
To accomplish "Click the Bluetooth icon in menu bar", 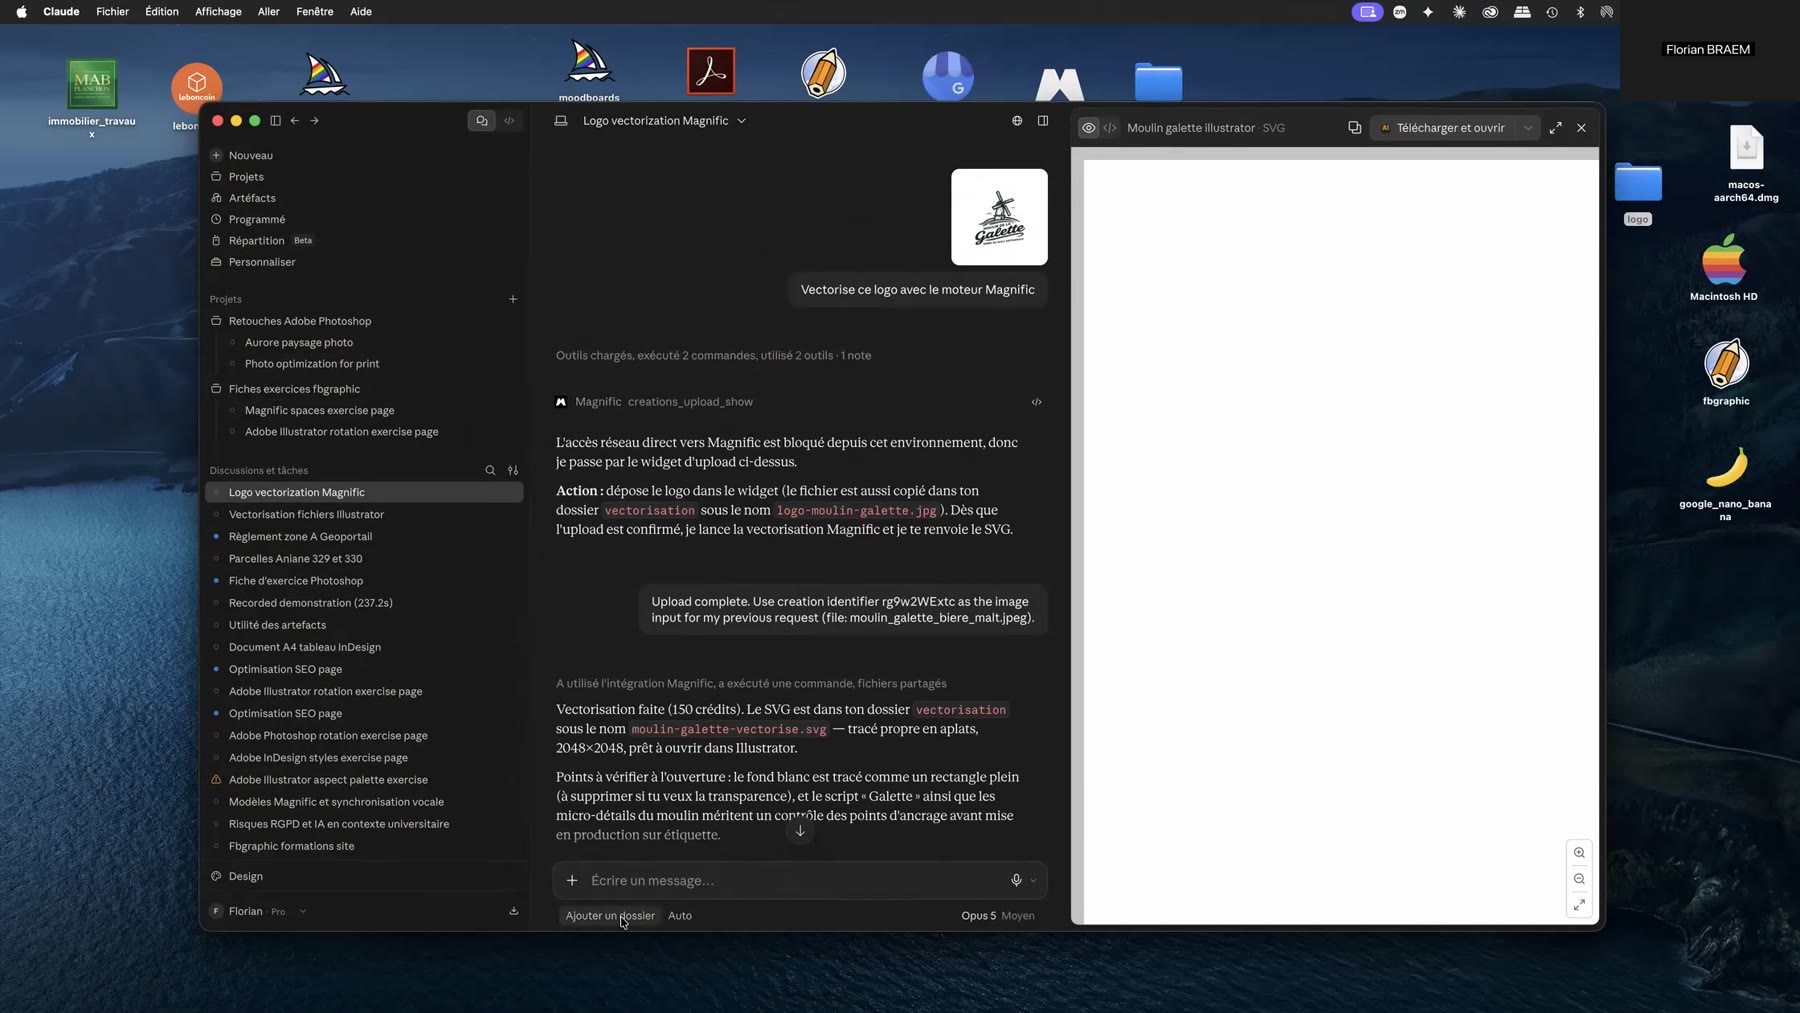I will click(1580, 12).
